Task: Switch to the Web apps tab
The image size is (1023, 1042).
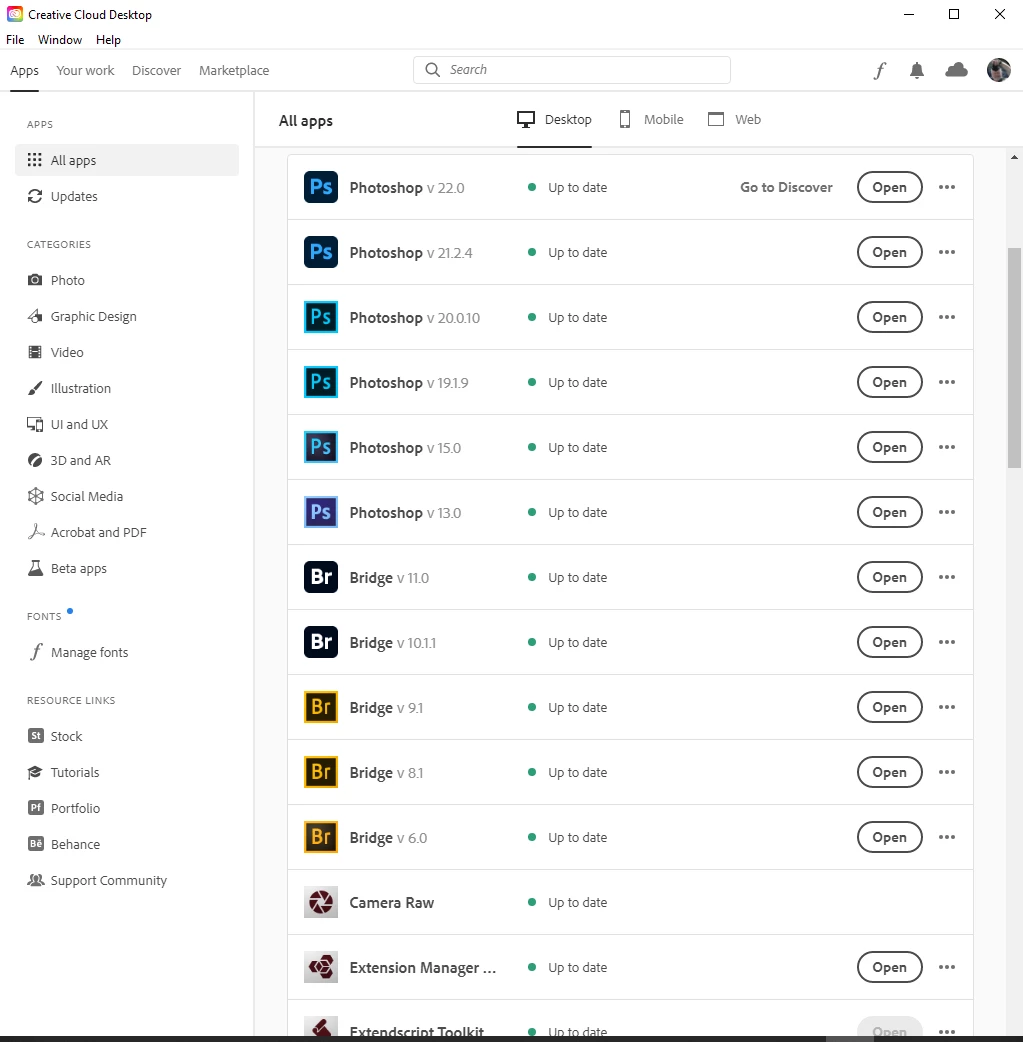Action: 735,120
